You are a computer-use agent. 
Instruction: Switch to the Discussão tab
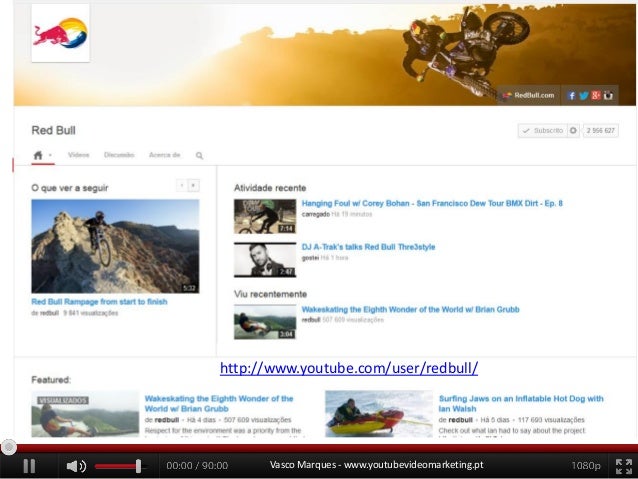coord(119,155)
